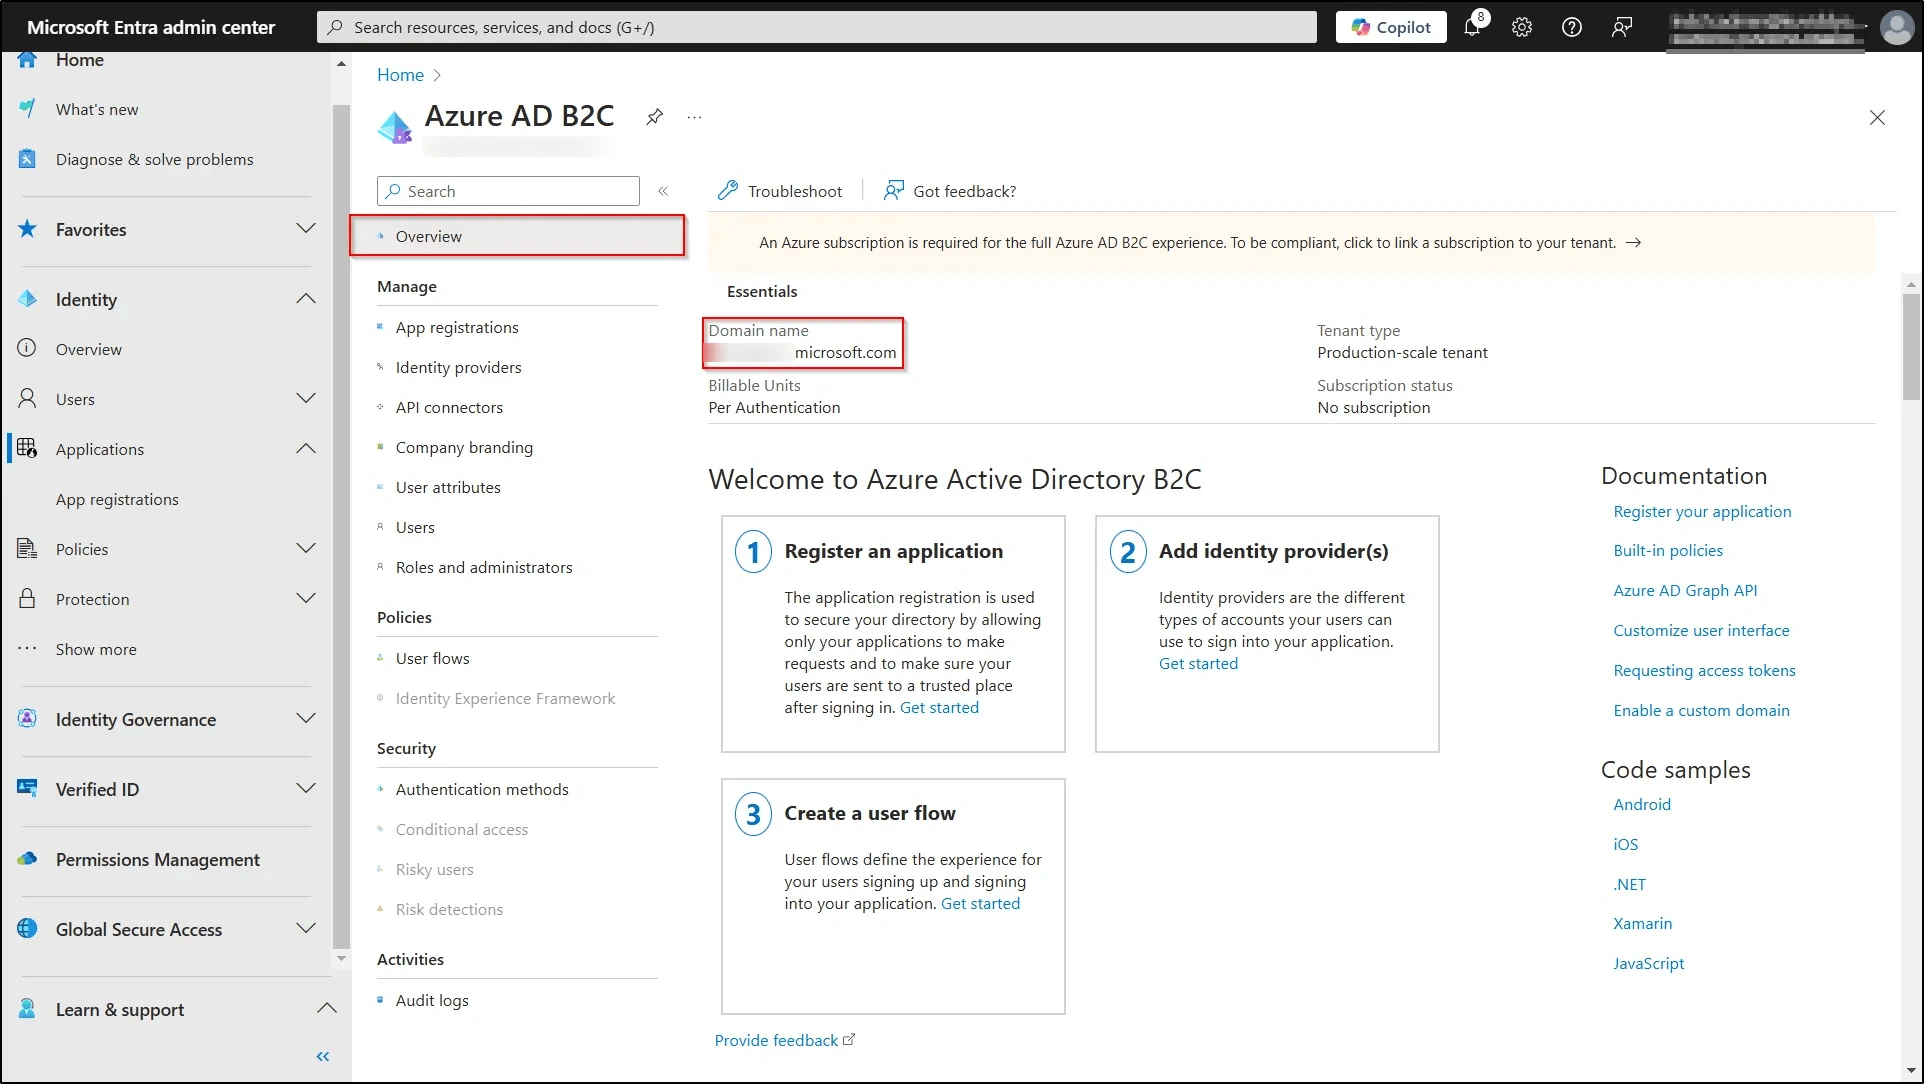Select Verified ID in the sidebar
The height and width of the screenshot is (1084, 1924).
coord(97,789)
